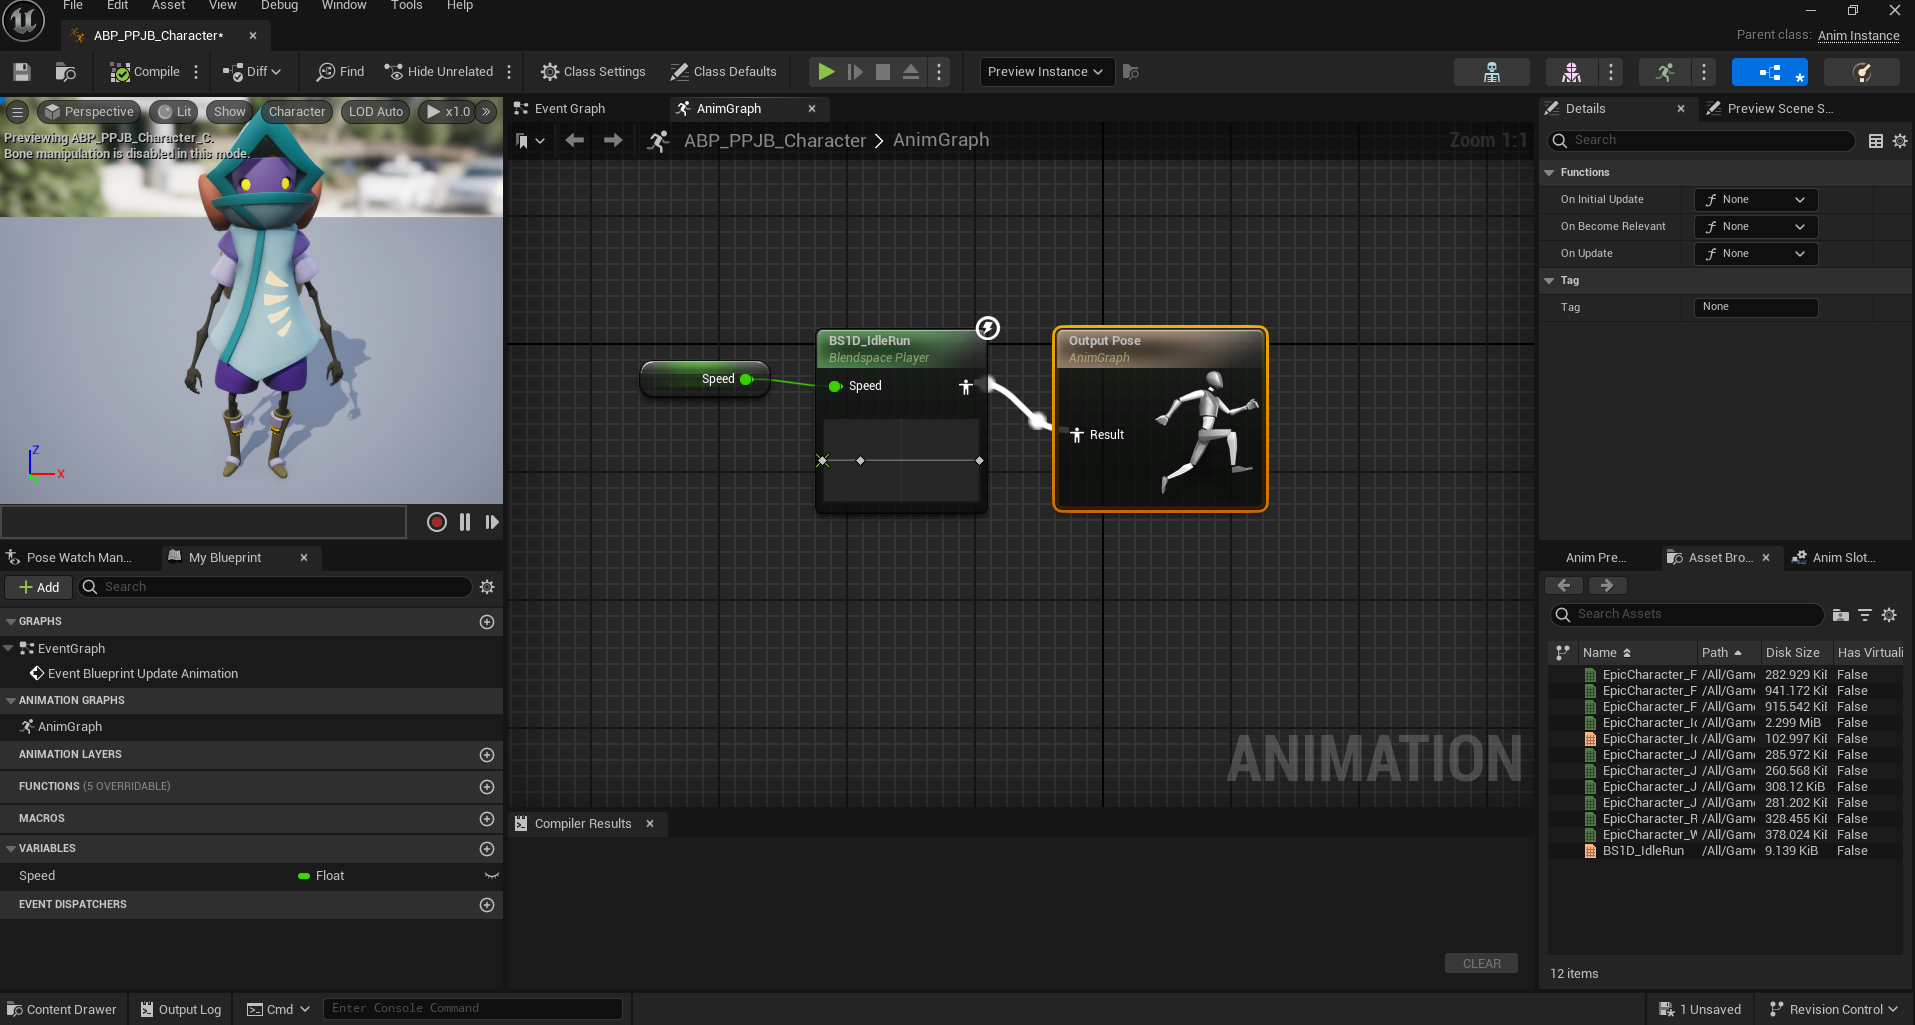Change the Lit view mode

174,112
